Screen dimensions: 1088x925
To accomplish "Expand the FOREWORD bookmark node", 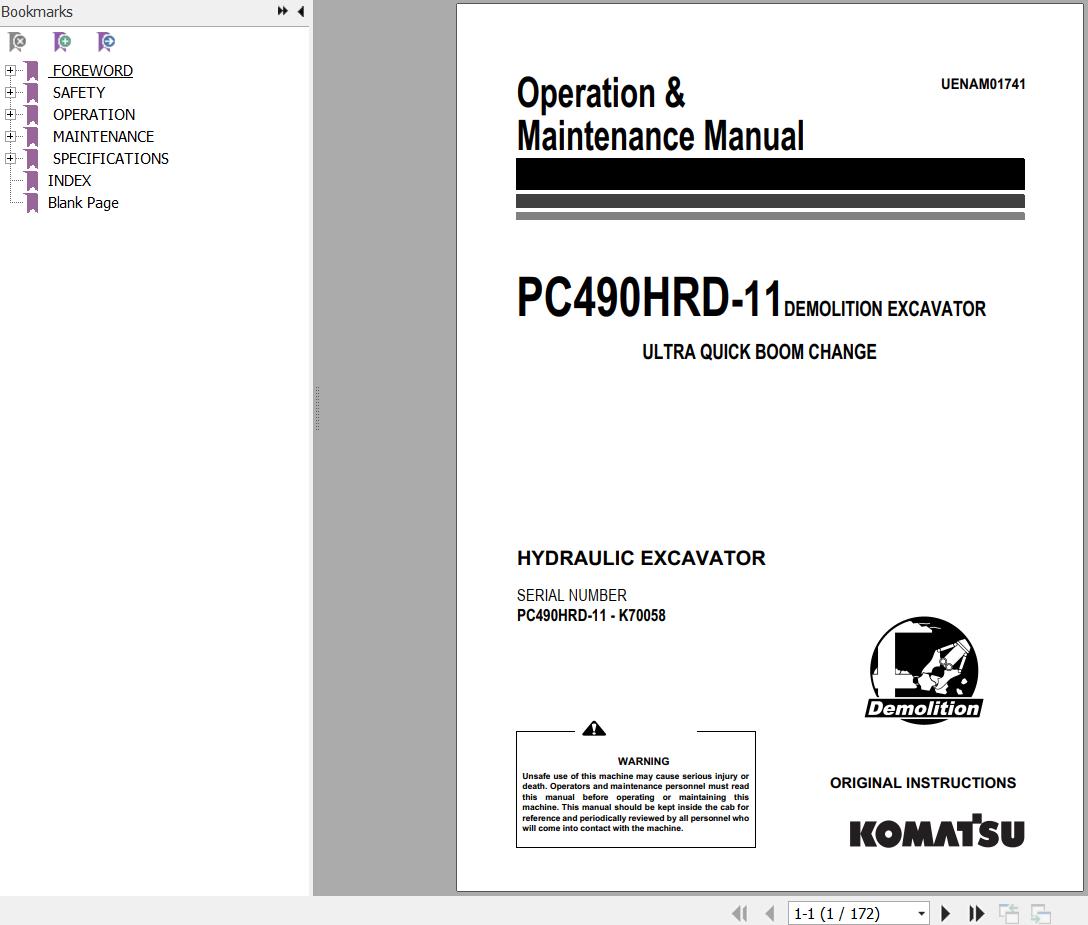I will click(10, 70).
